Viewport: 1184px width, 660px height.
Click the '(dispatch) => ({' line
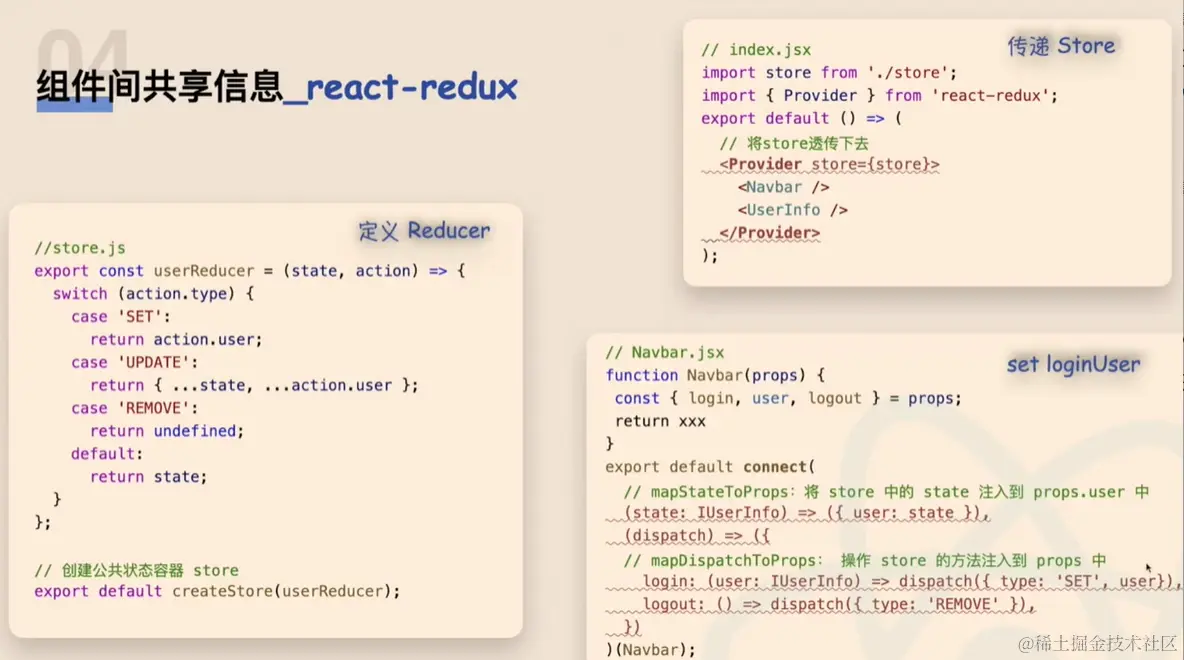coord(696,536)
